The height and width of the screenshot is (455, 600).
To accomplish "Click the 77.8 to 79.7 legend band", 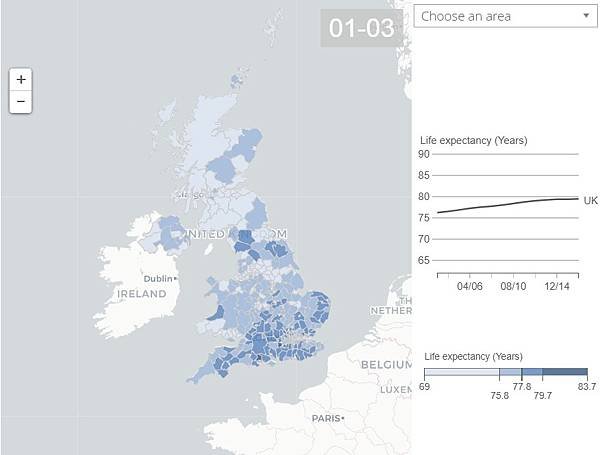I will tap(532, 372).
